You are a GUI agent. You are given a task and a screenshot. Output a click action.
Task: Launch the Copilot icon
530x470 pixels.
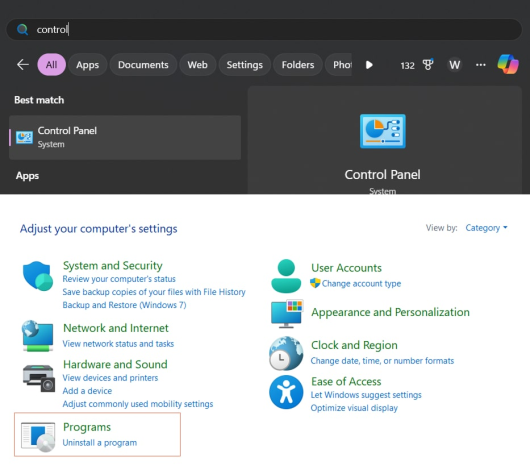pos(508,64)
